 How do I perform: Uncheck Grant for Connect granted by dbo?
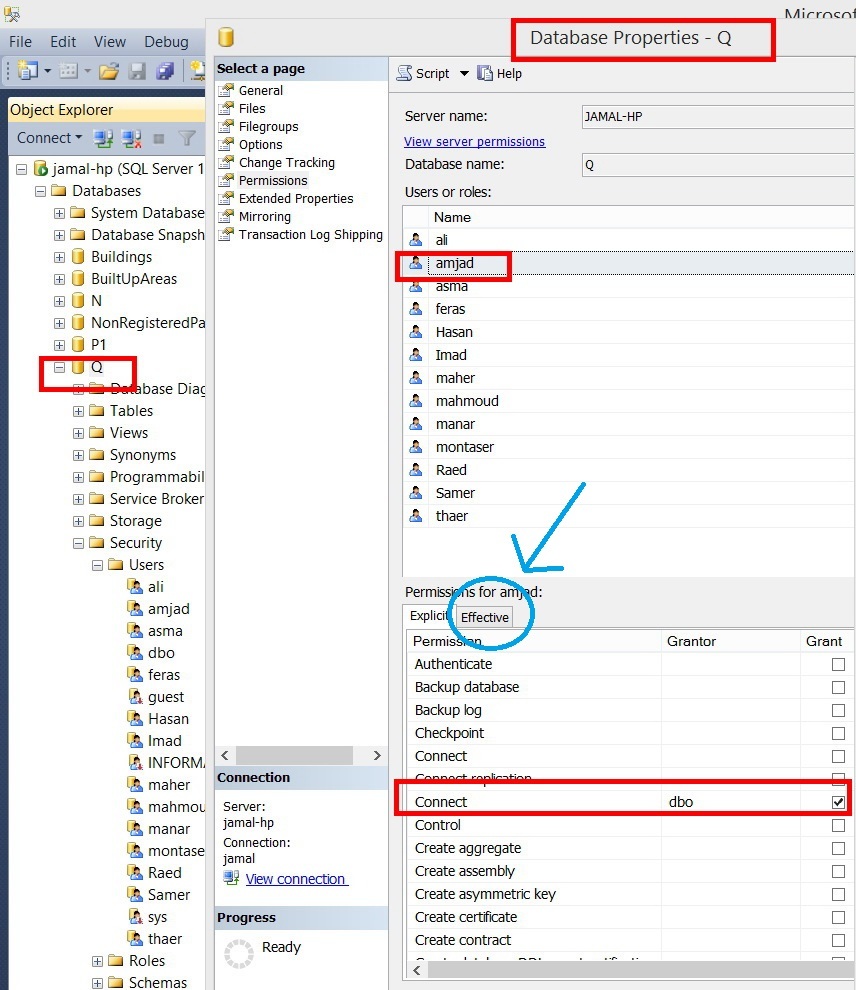[x=838, y=802]
